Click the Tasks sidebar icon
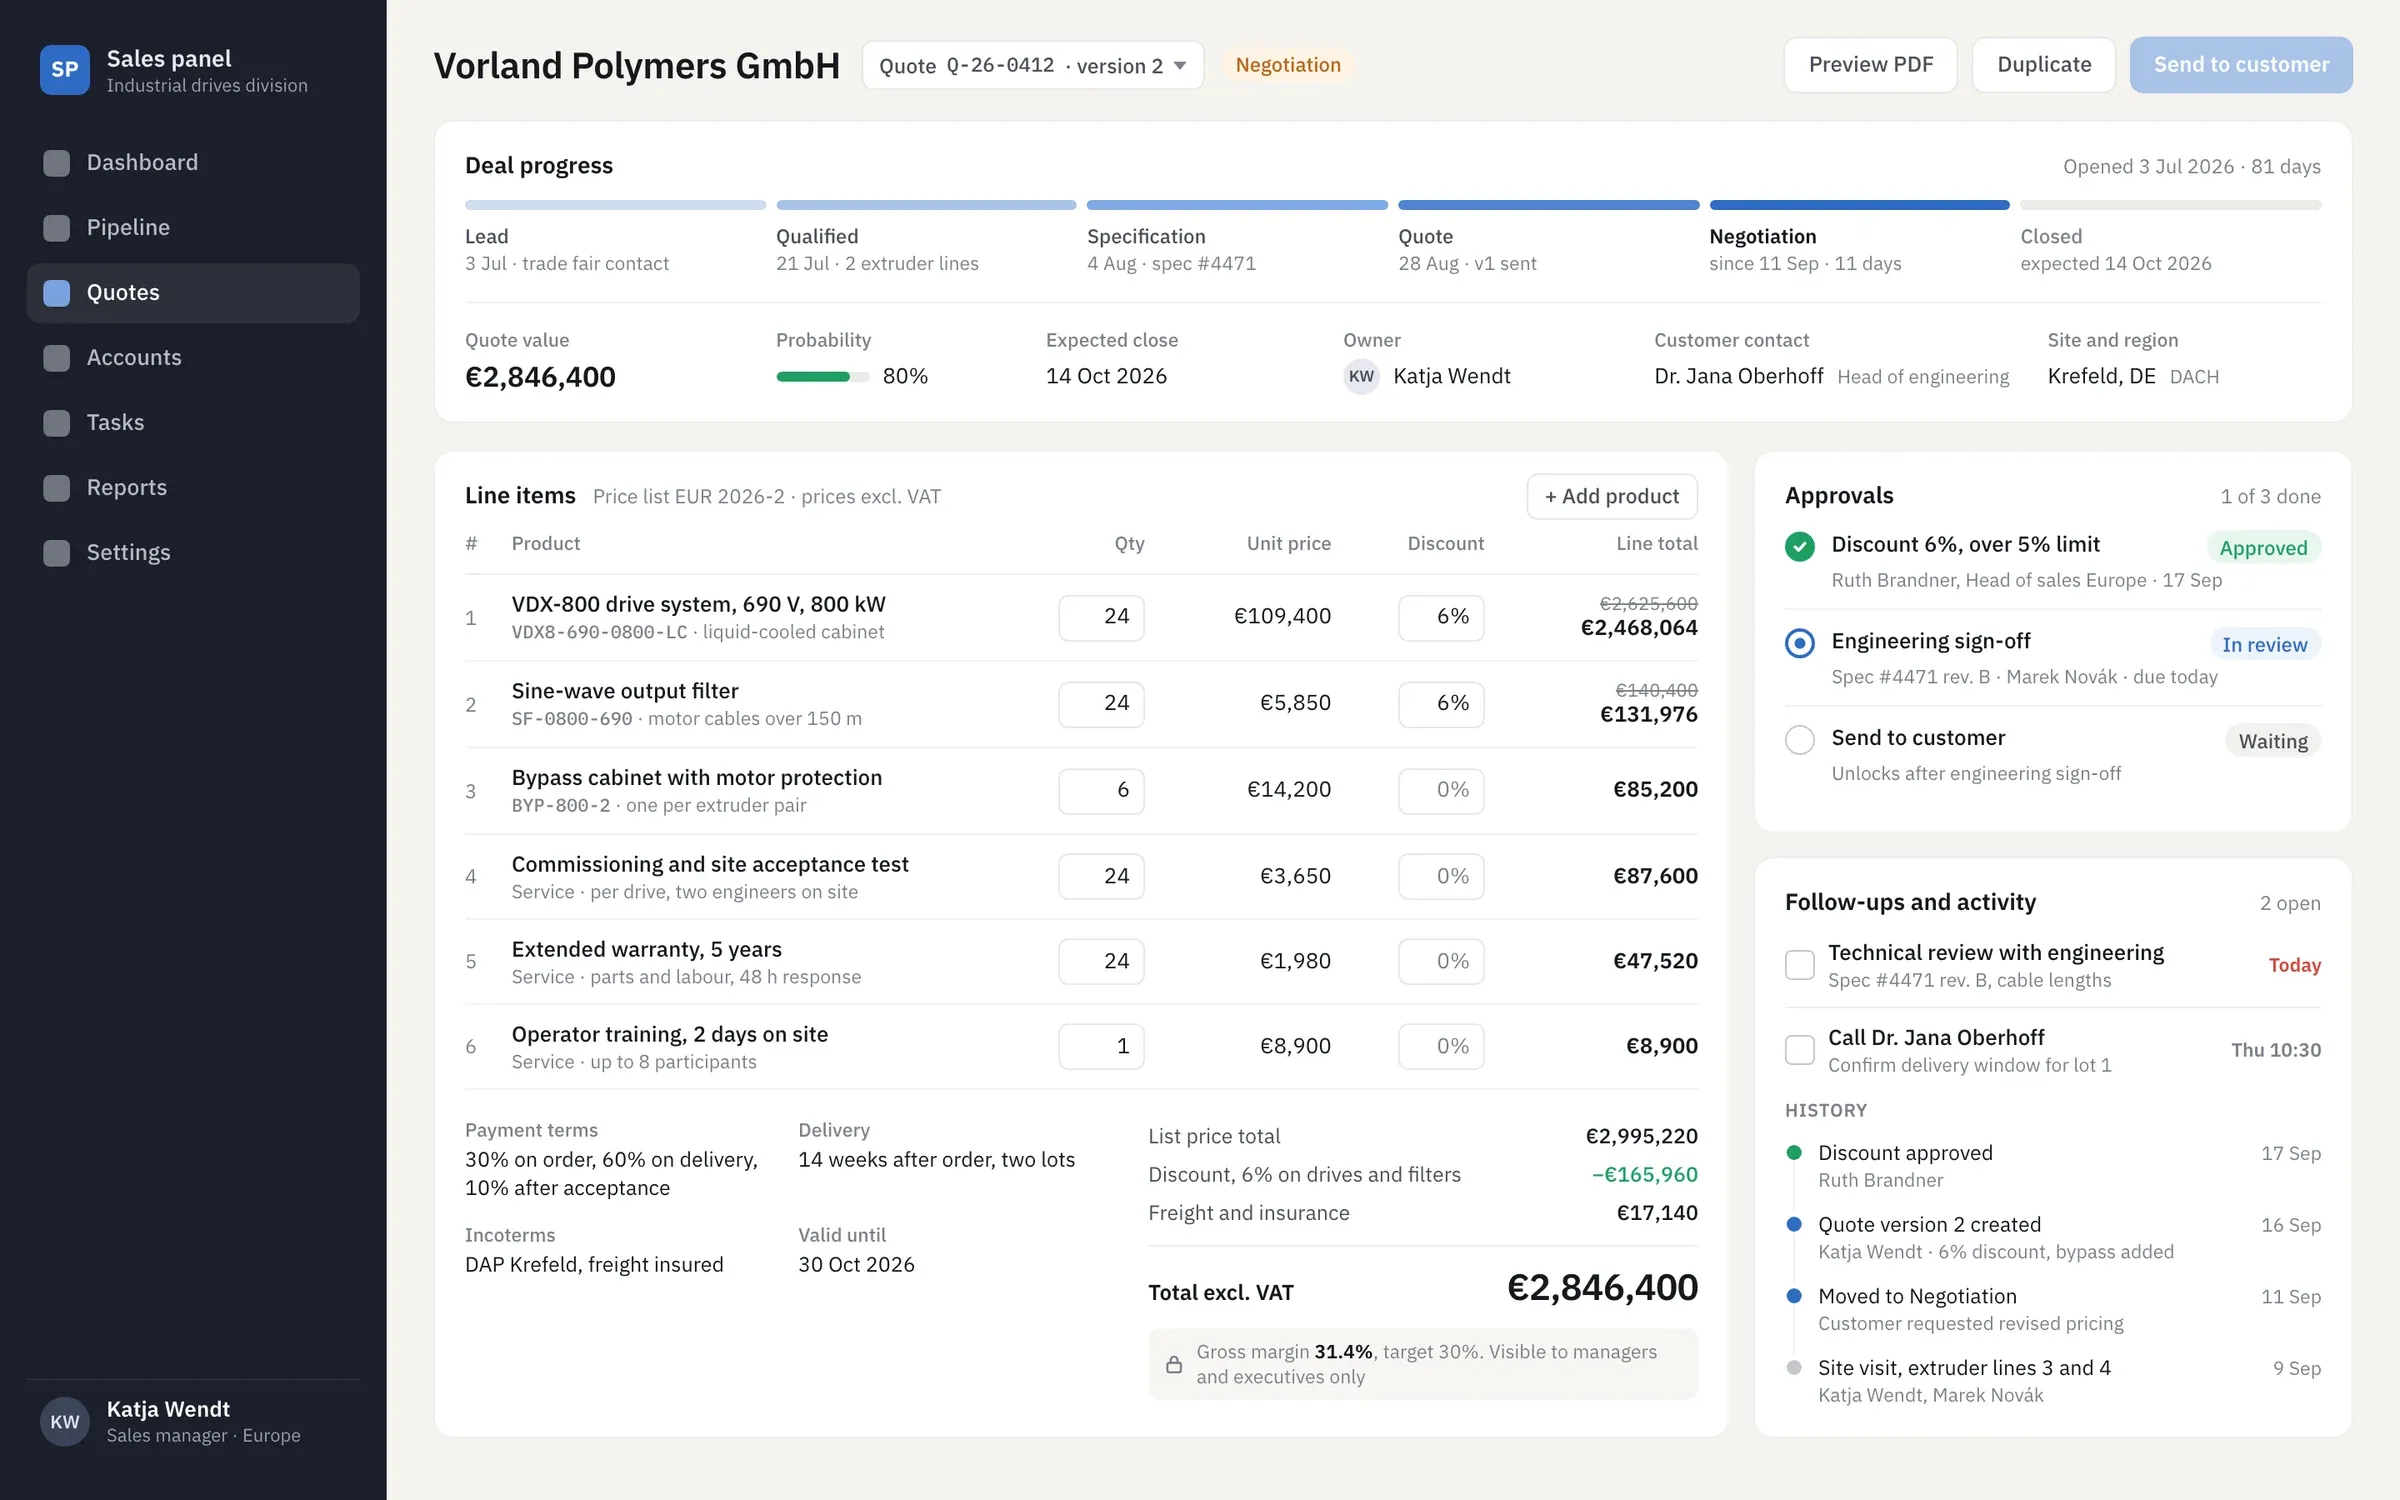 [57, 423]
